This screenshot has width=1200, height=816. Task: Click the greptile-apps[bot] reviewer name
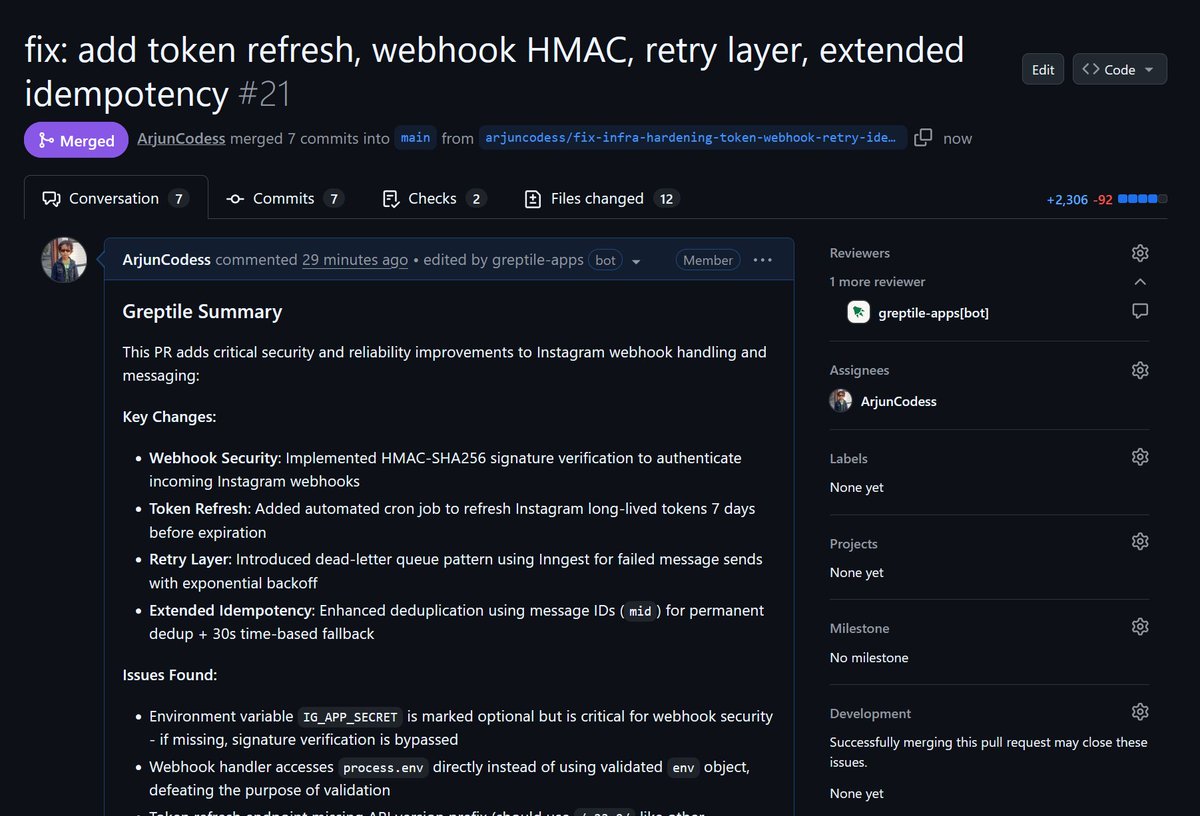tap(934, 313)
